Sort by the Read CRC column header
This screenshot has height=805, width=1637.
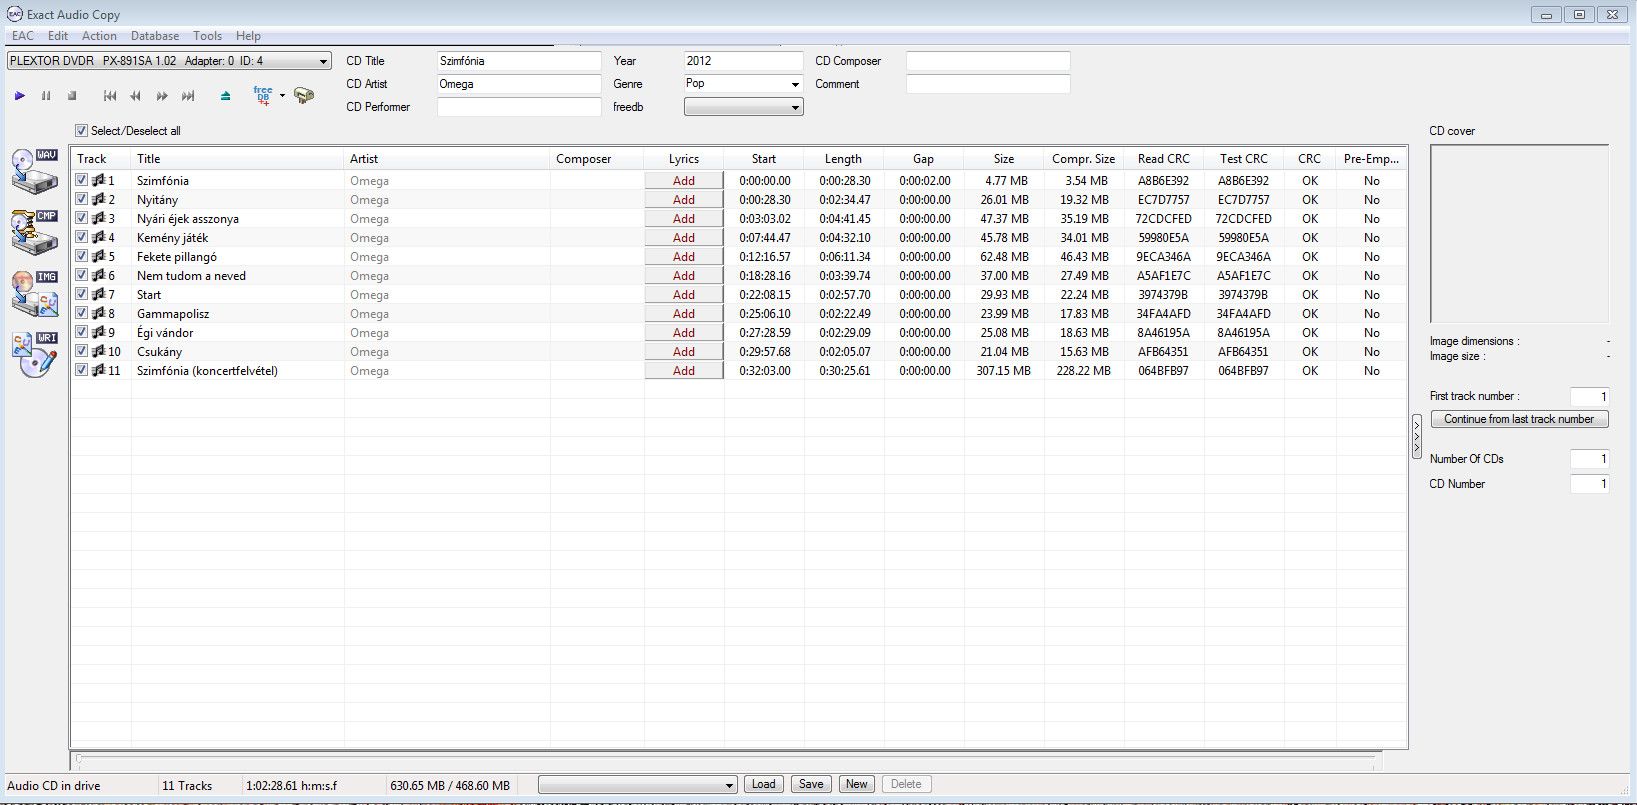[x=1164, y=159]
